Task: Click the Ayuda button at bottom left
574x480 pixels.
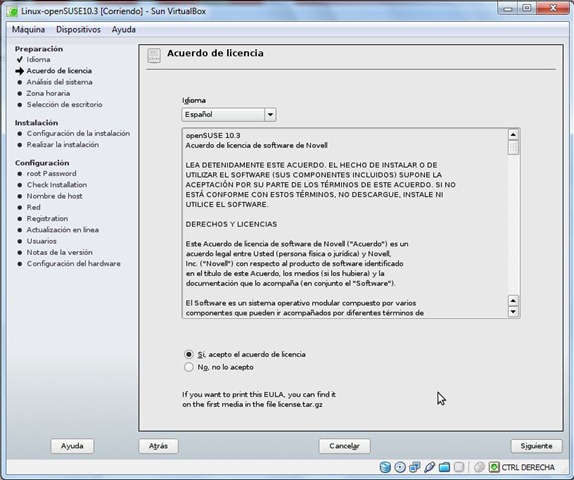Action: [x=72, y=446]
